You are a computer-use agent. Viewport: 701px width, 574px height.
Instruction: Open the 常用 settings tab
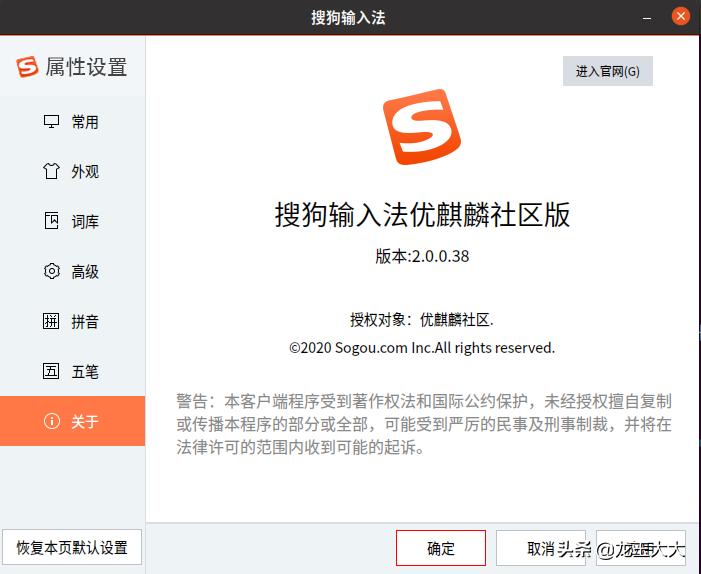[72, 122]
